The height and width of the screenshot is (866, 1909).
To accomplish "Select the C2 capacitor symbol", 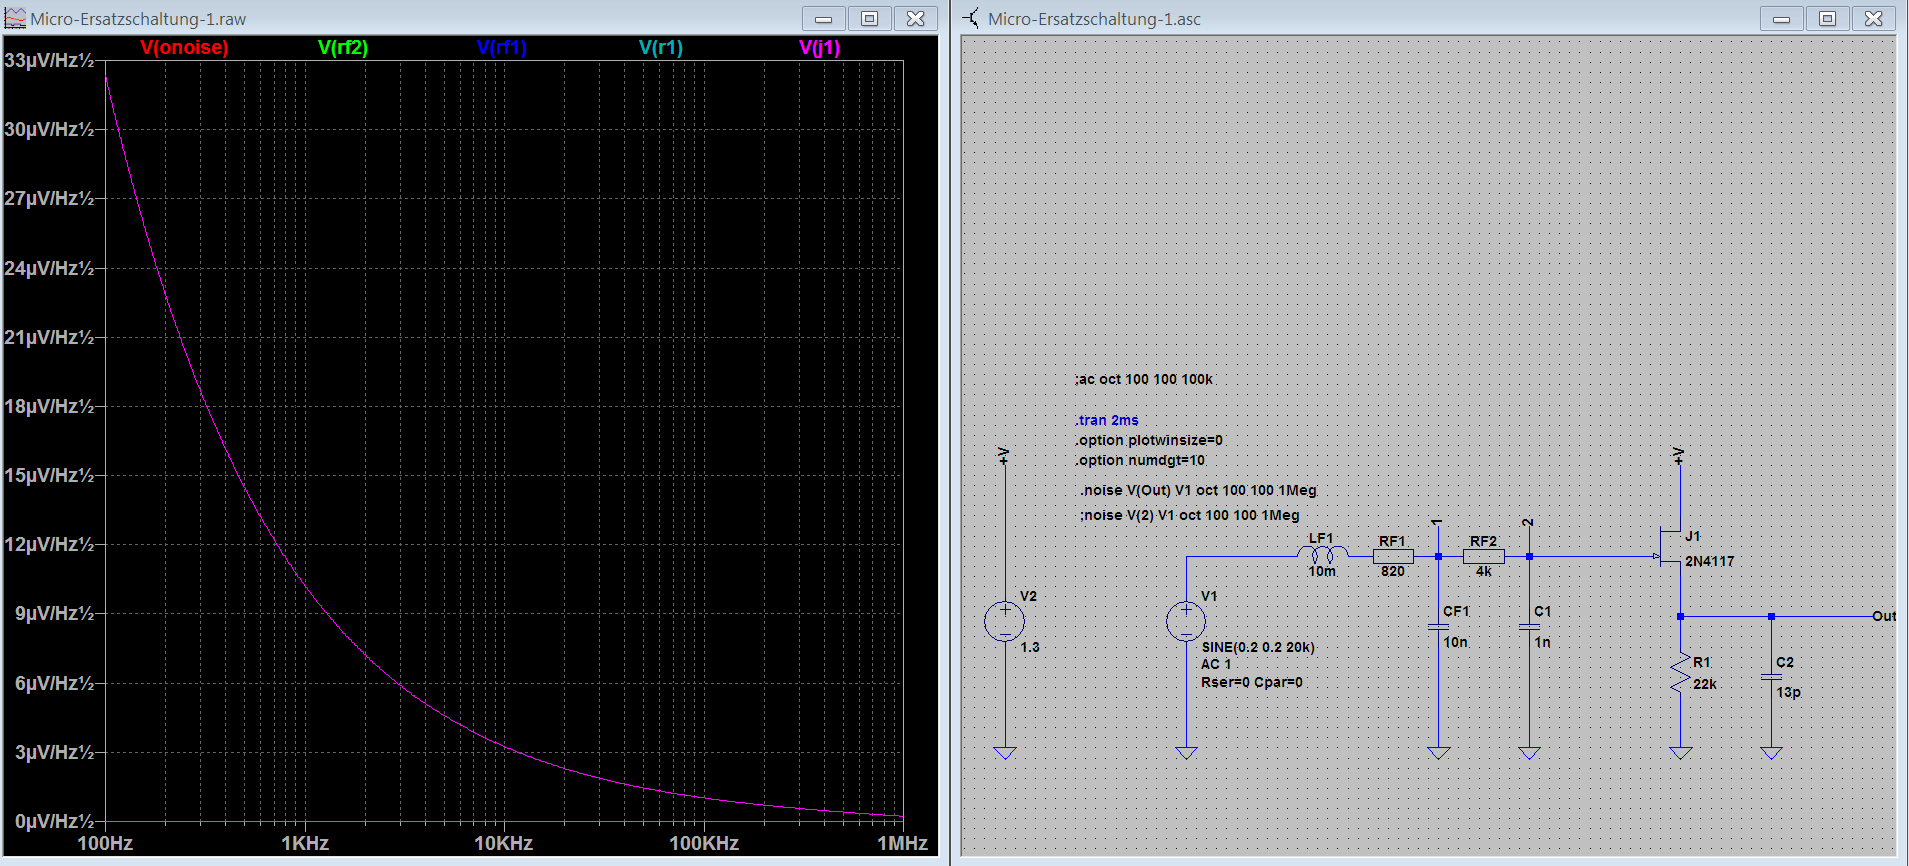I will tap(1771, 677).
